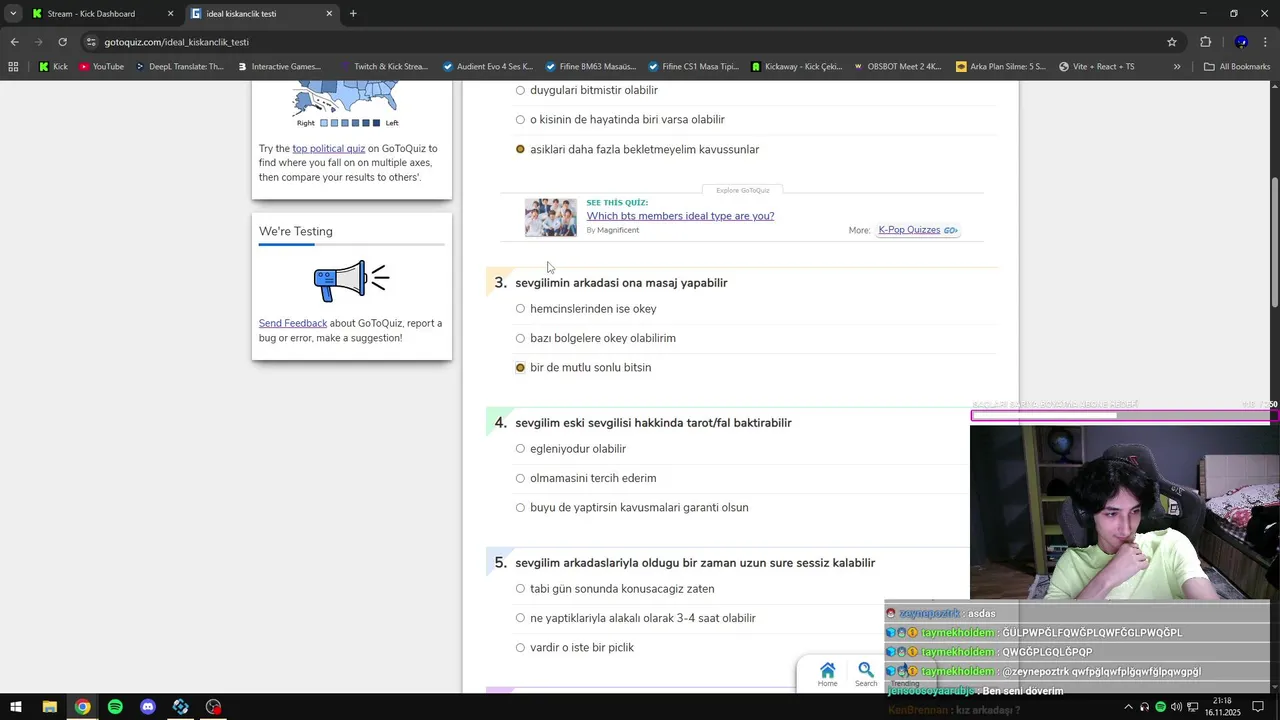Click the US political map image
The width and height of the screenshot is (1280, 720).
pyautogui.click(x=345, y=101)
